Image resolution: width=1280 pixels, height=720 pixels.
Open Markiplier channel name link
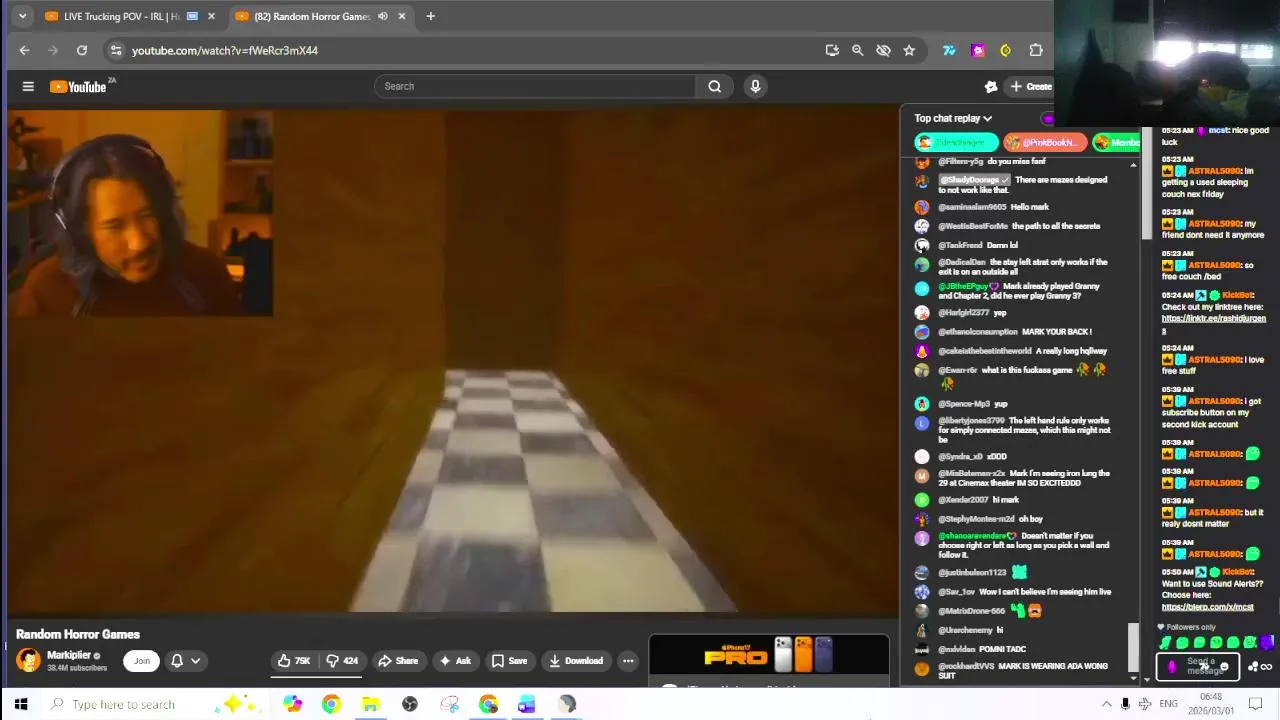pos(69,655)
